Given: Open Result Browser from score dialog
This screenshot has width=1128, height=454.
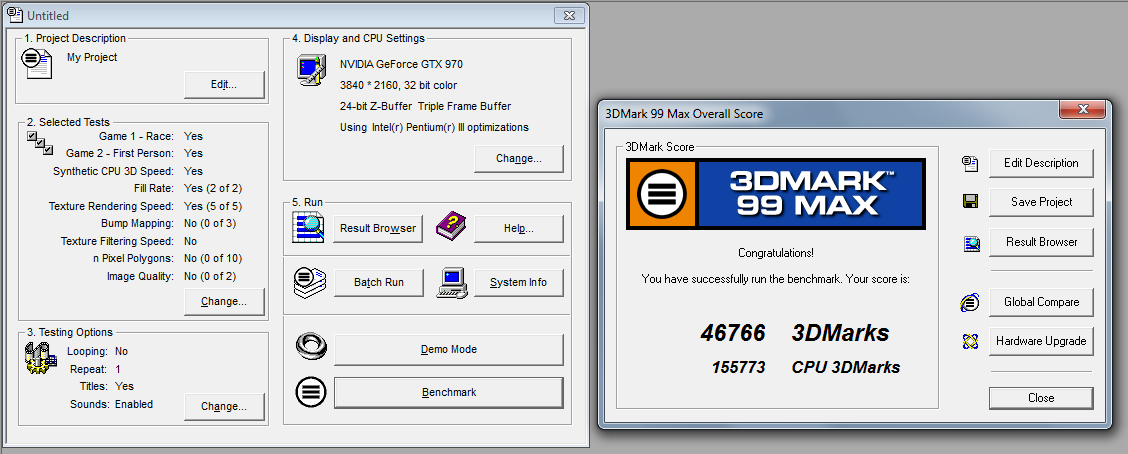Looking at the screenshot, I should (x=1041, y=242).
